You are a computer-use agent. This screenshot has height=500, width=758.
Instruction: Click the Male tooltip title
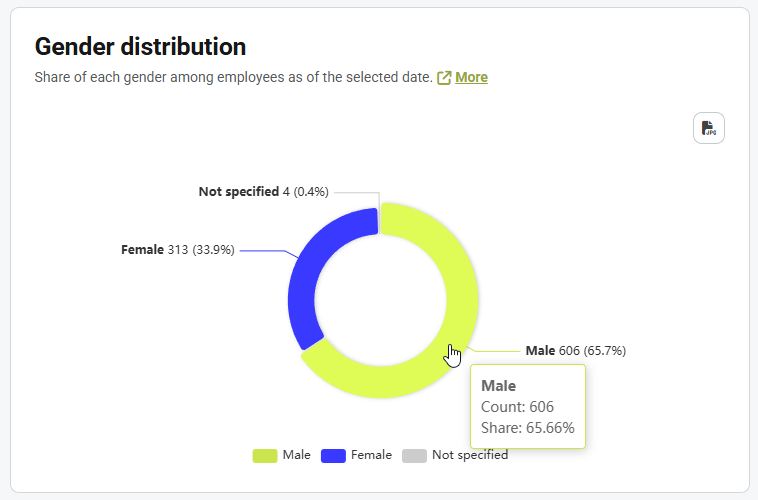pos(498,385)
